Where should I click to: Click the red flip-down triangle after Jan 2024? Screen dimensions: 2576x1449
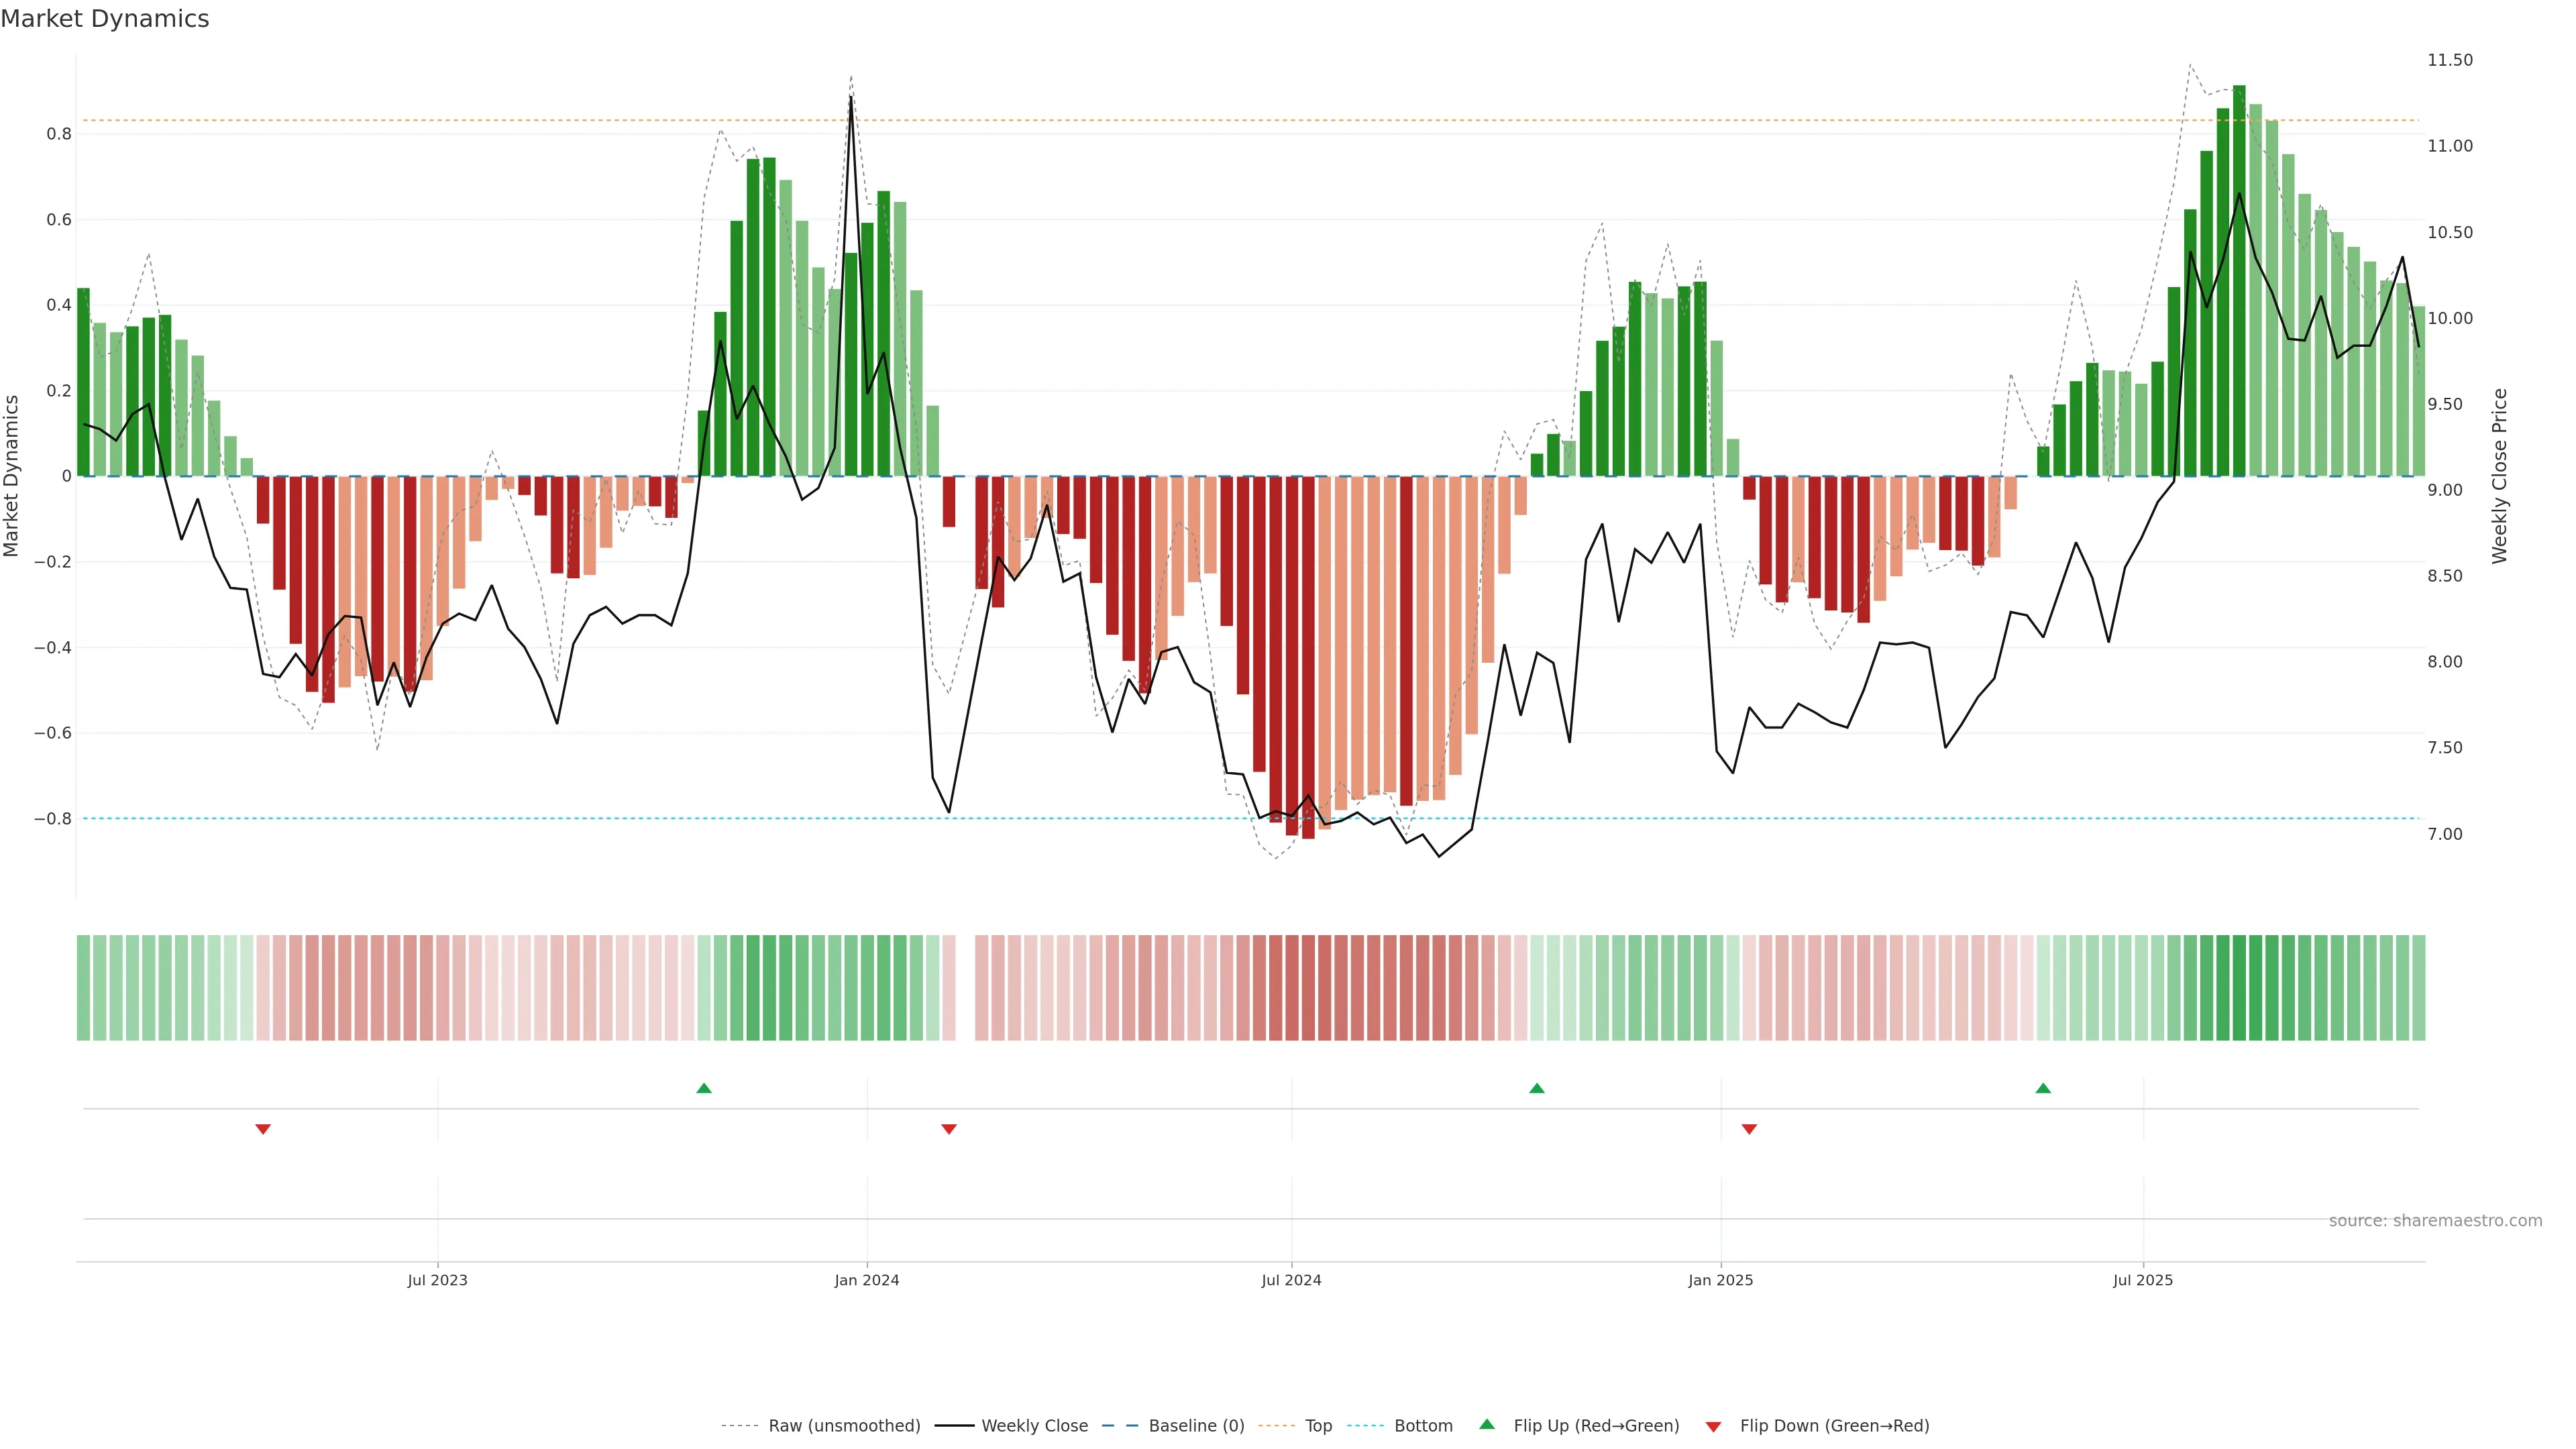tap(949, 1129)
